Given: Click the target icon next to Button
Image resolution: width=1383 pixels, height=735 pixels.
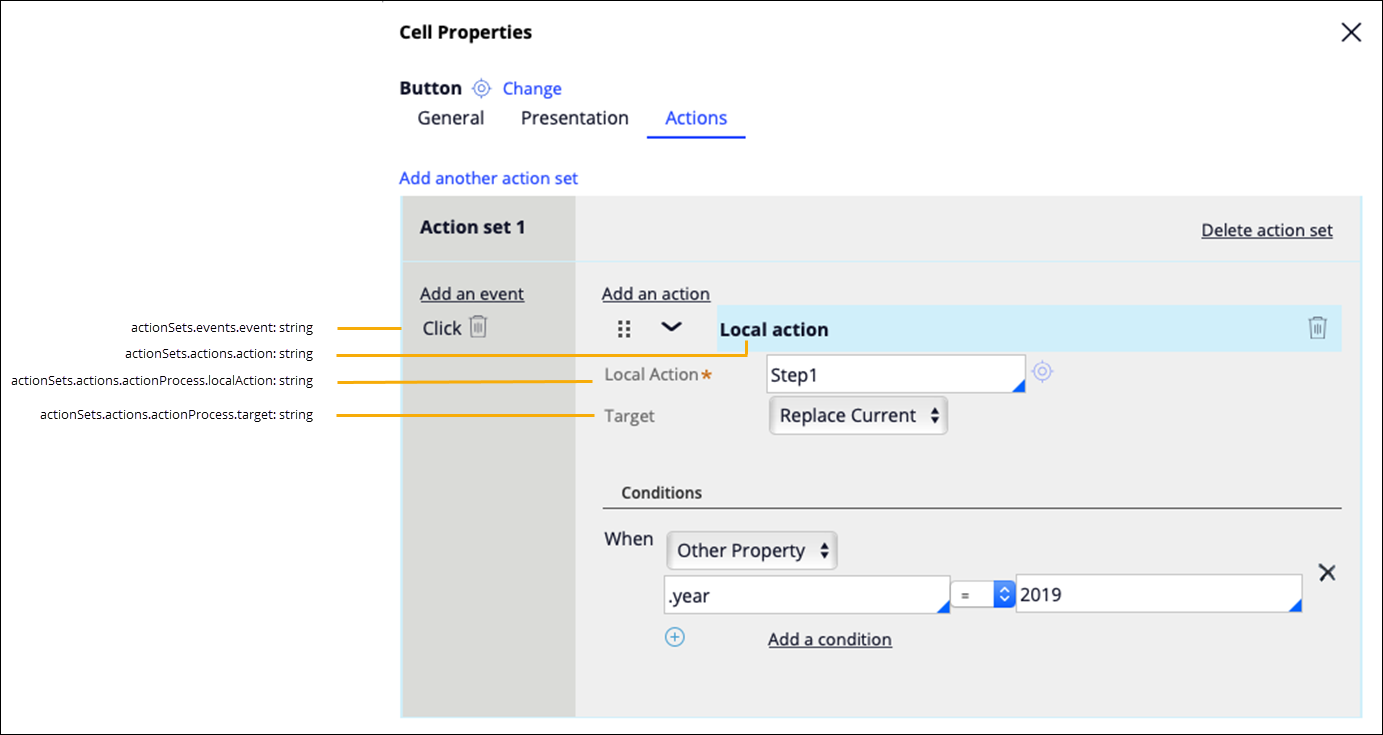Looking at the screenshot, I should [481, 88].
